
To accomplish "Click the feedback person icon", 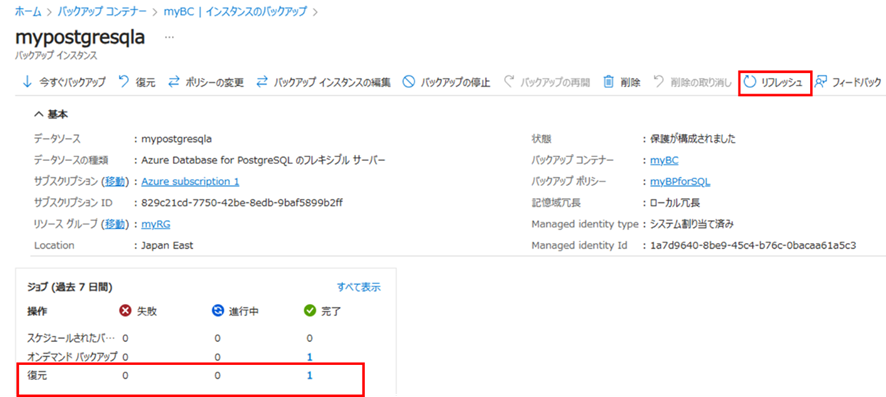I will click(821, 82).
